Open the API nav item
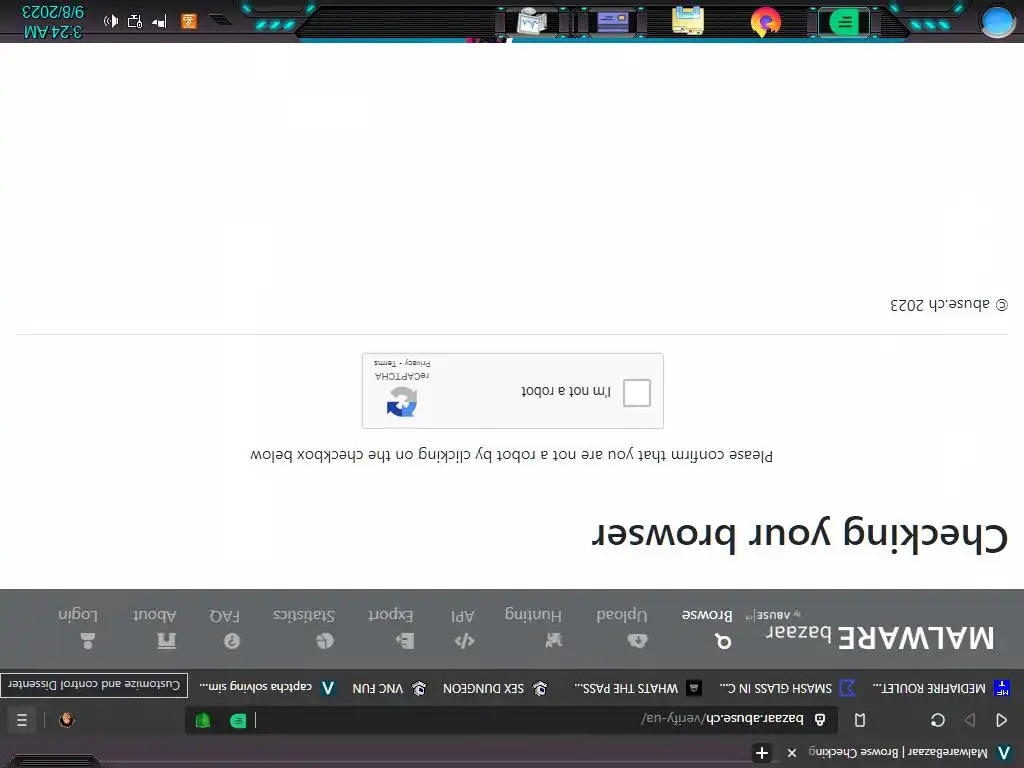This screenshot has width=1024, height=768. coord(462,615)
